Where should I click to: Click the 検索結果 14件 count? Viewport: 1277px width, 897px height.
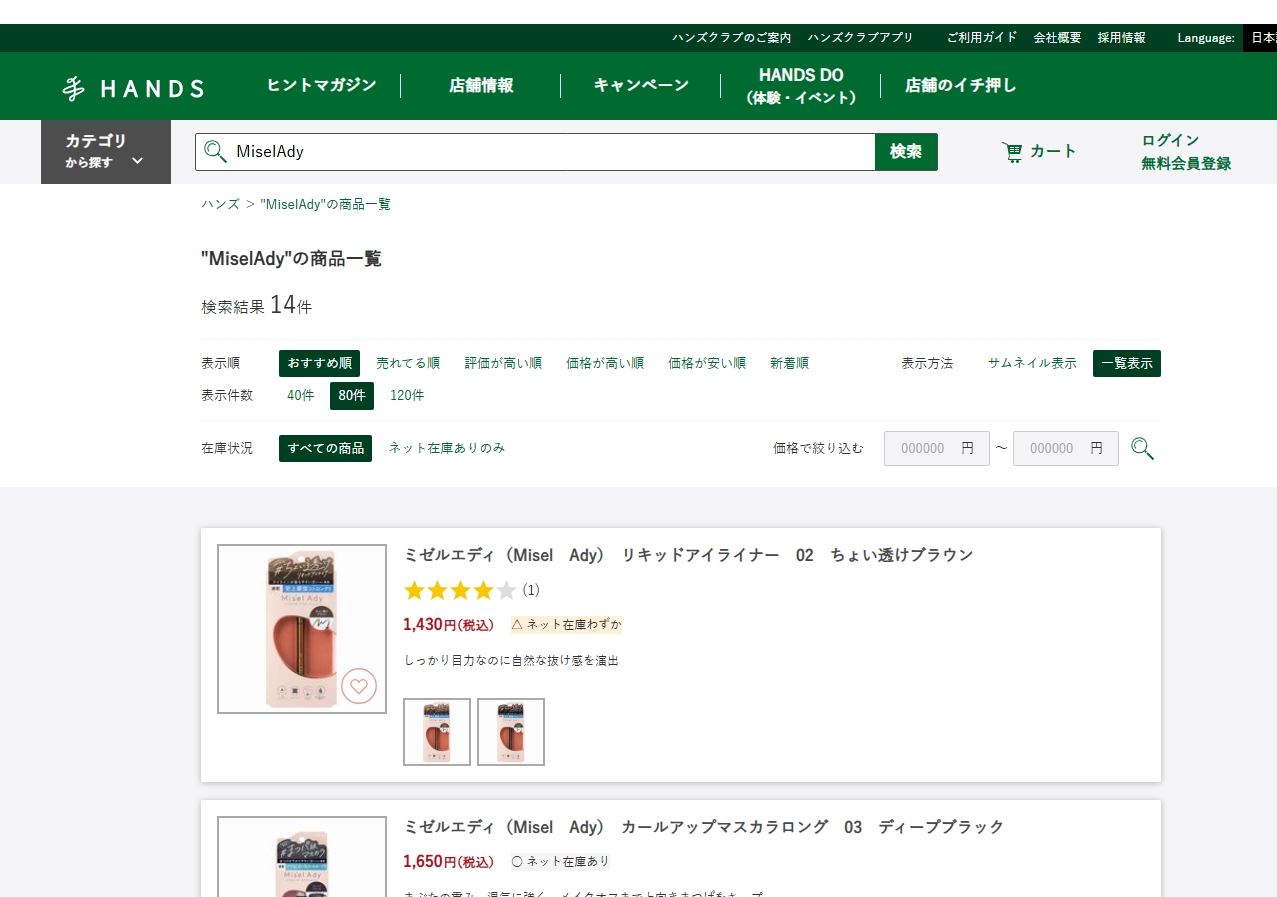[257, 305]
